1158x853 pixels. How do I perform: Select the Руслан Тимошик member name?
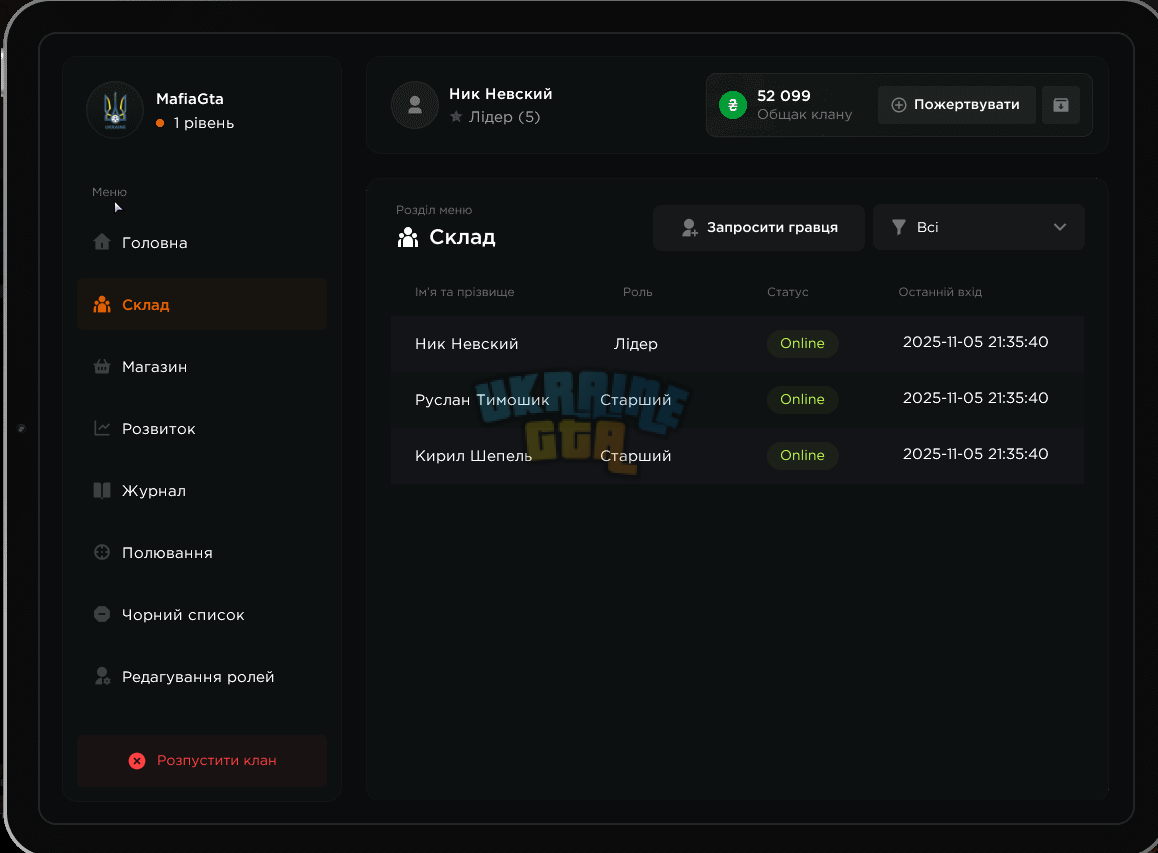(482, 400)
